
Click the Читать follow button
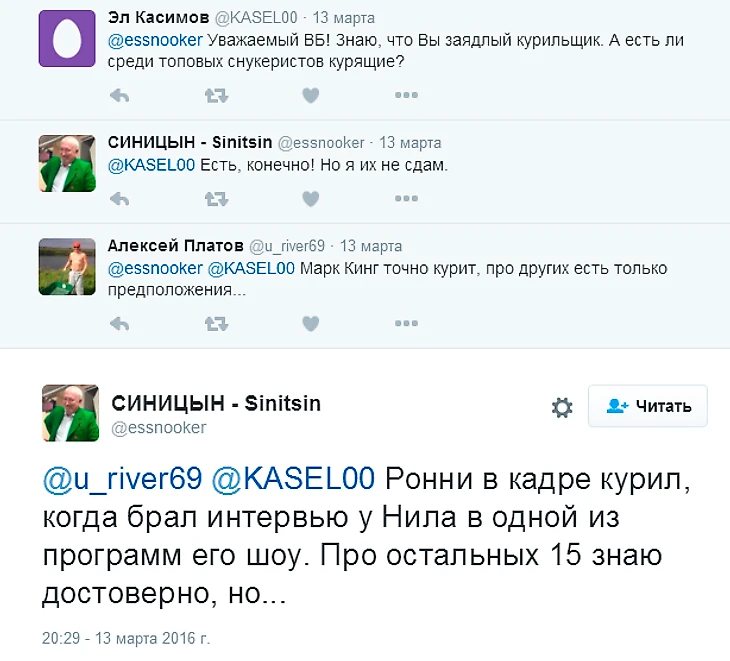648,406
